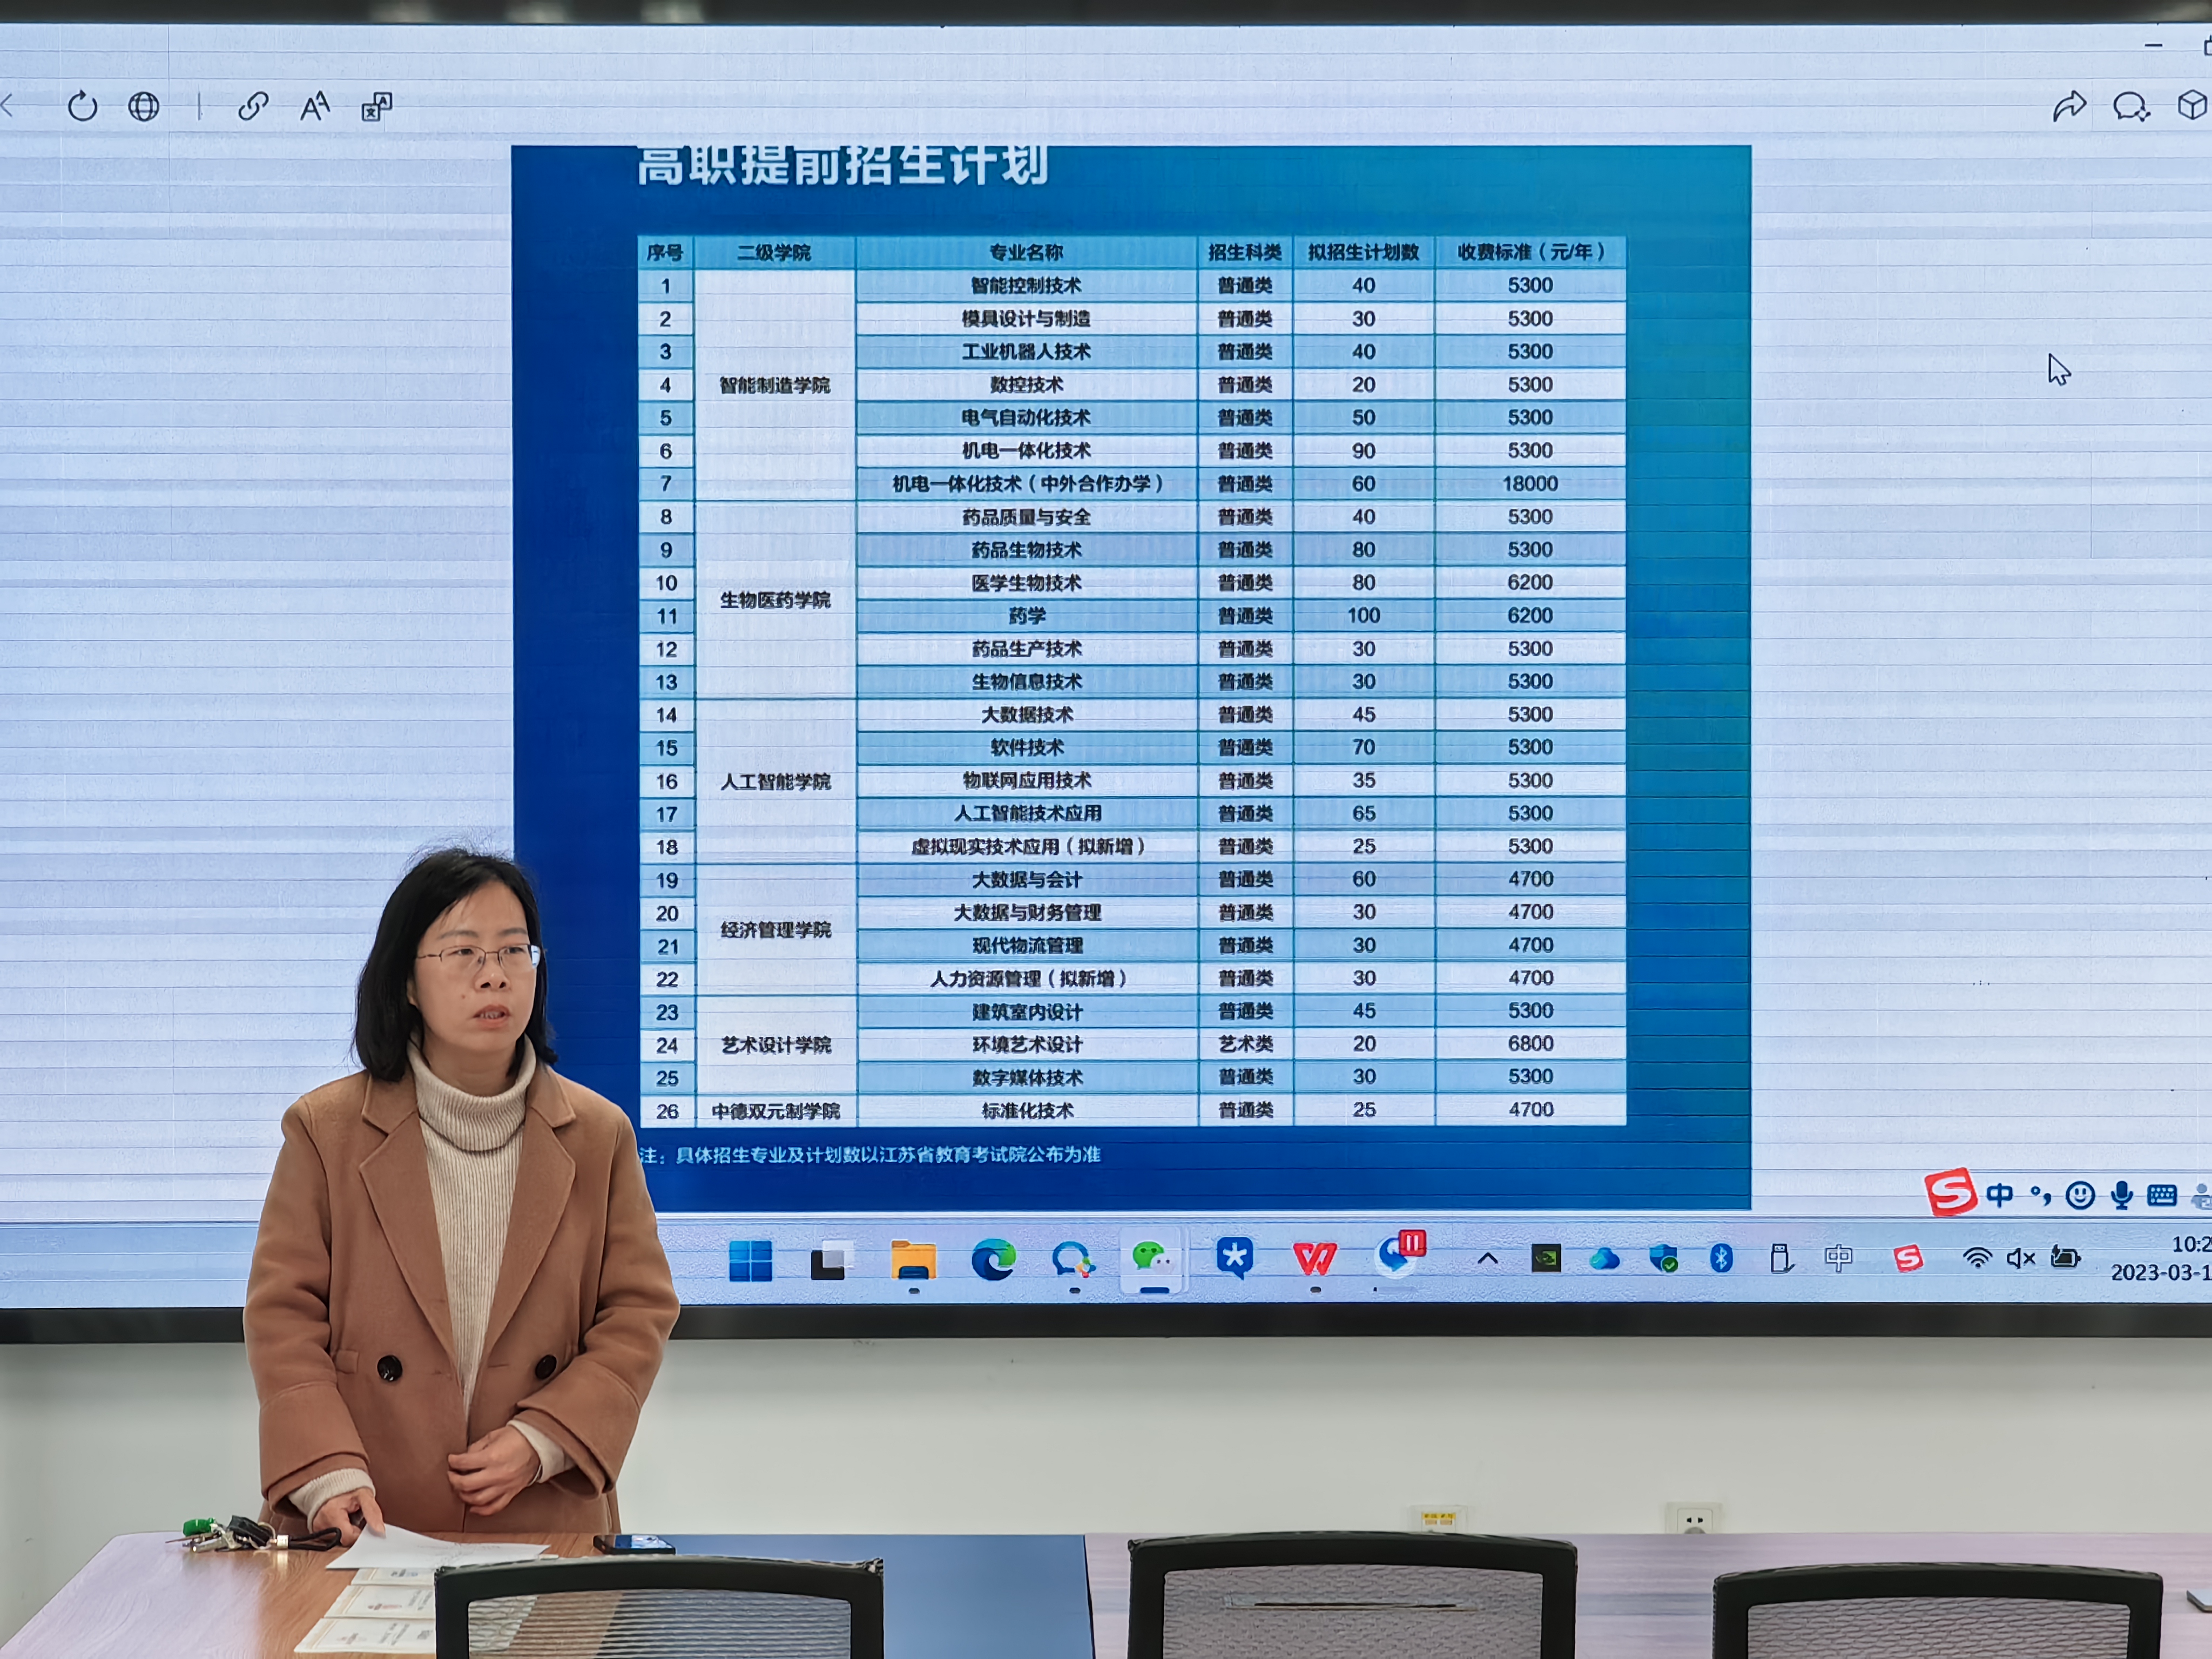This screenshot has height=1659, width=2212.
Task: Click 虚拟现实技术应用（拟新增）cell
Action: [1028, 847]
